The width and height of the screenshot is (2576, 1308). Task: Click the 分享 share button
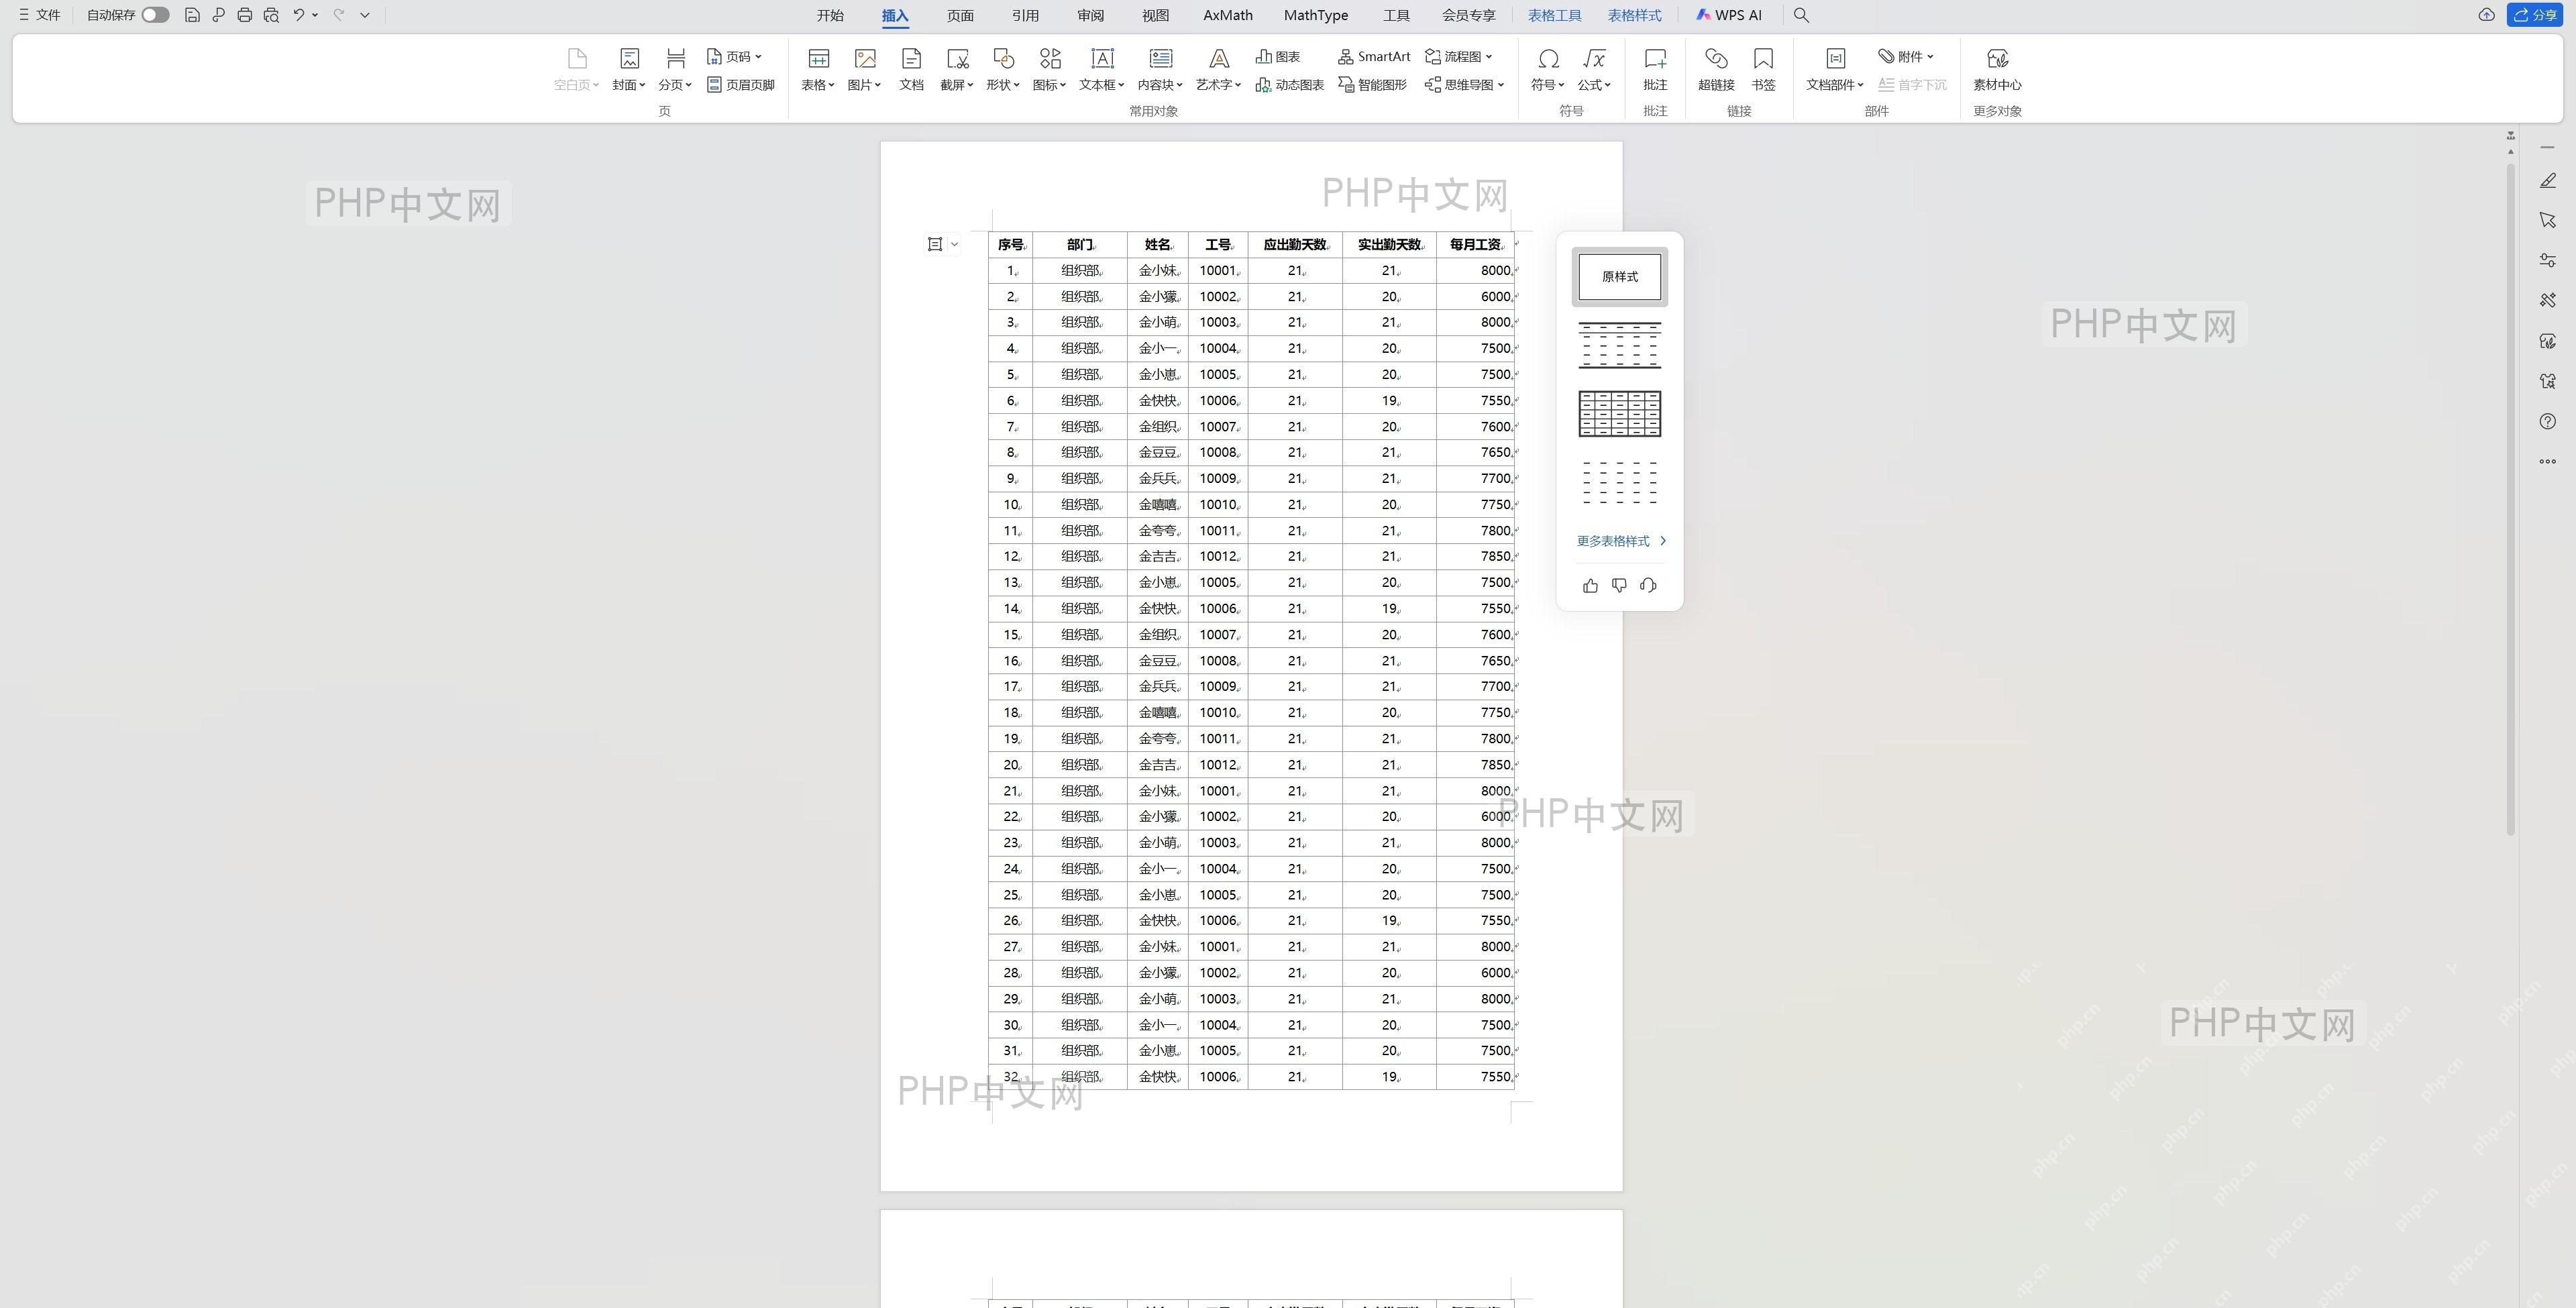(2534, 15)
